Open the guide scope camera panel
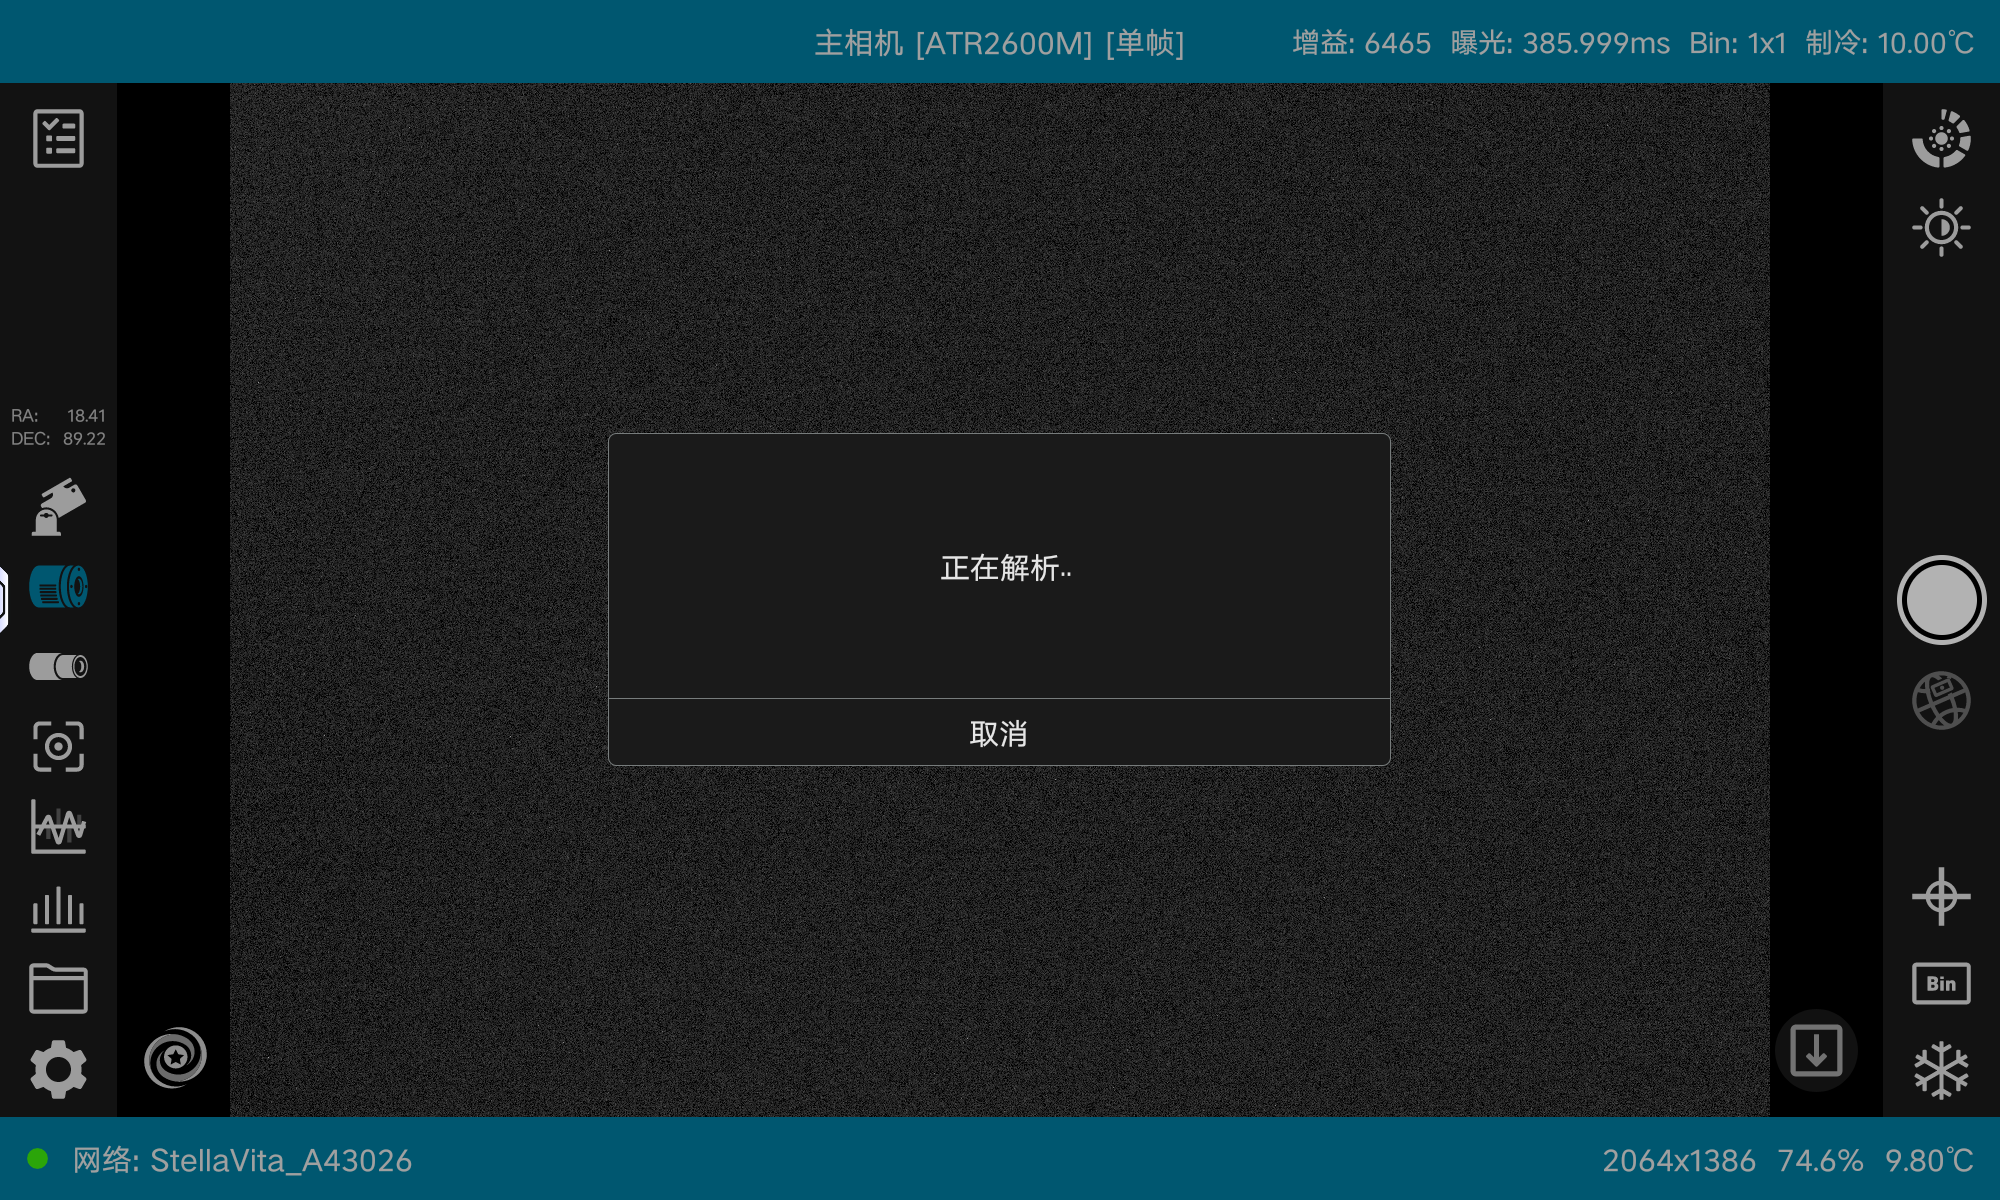This screenshot has width=2000, height=1200. tap(58, 666)
